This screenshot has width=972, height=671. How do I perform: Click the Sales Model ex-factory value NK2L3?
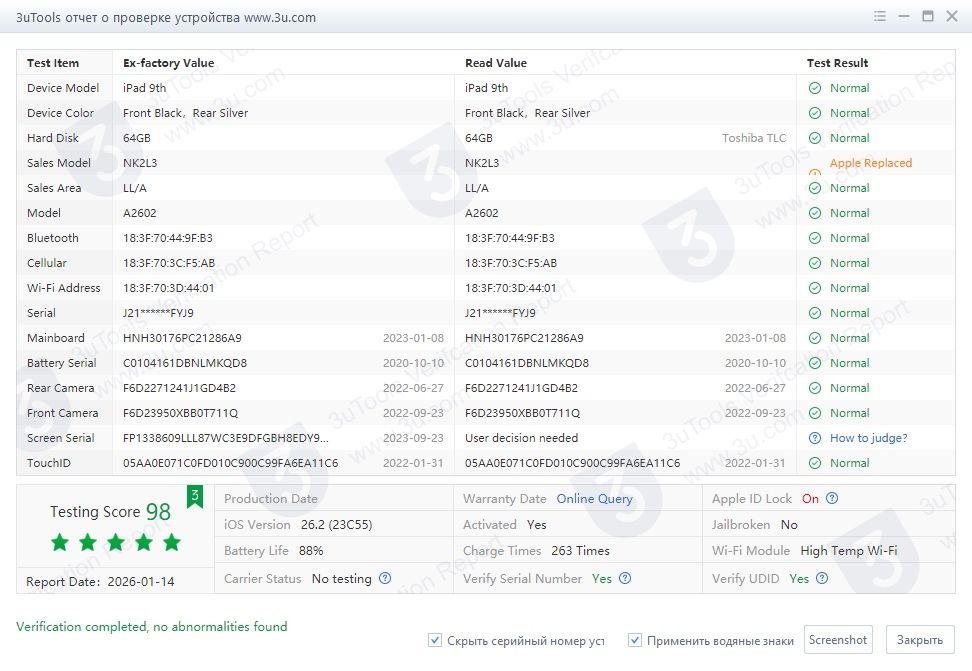(x=140, y=163)
